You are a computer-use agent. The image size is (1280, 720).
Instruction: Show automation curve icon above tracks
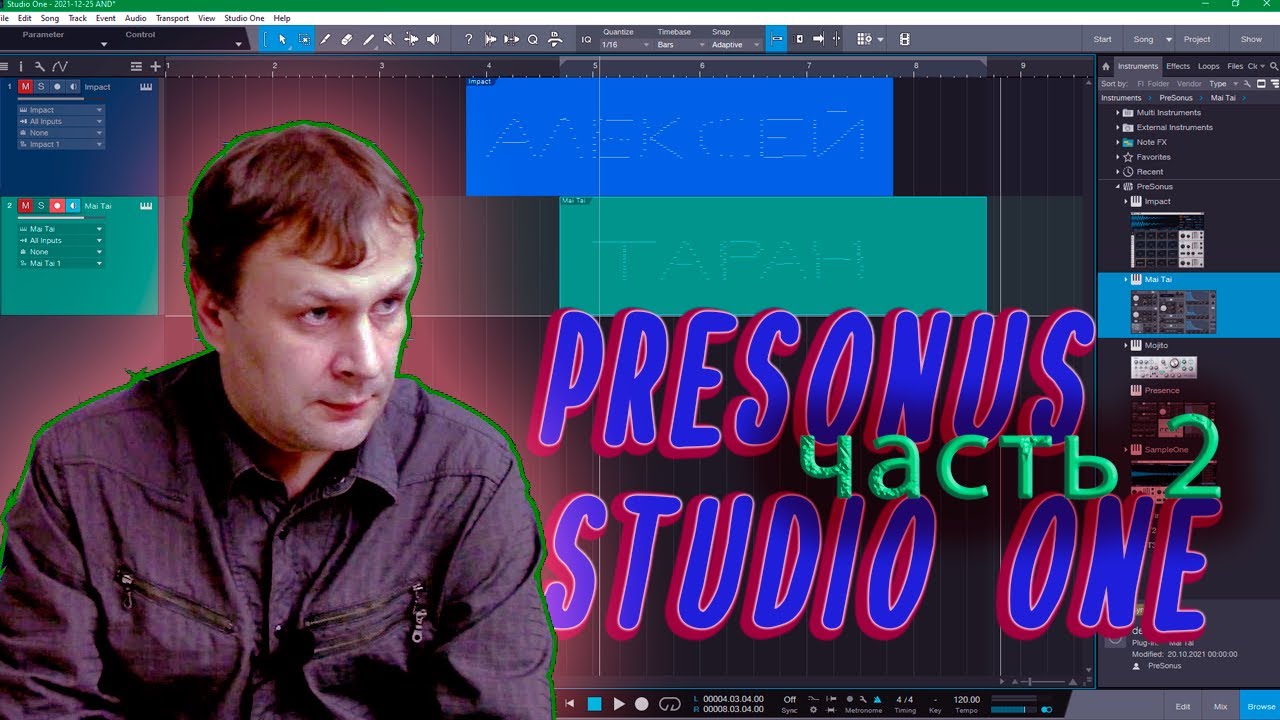[x=59, y=66]
